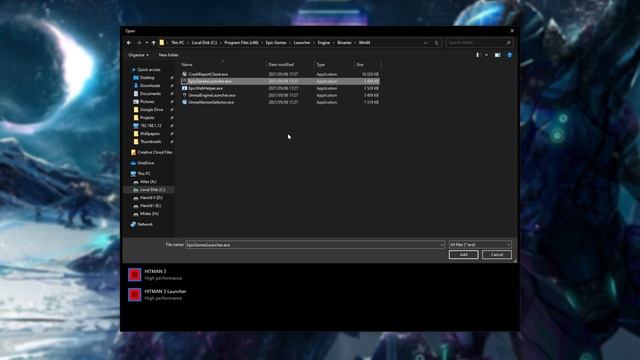Select EpicGamesLauncher.exe file
Screen dimensions: 640x360
pos(280,81)
